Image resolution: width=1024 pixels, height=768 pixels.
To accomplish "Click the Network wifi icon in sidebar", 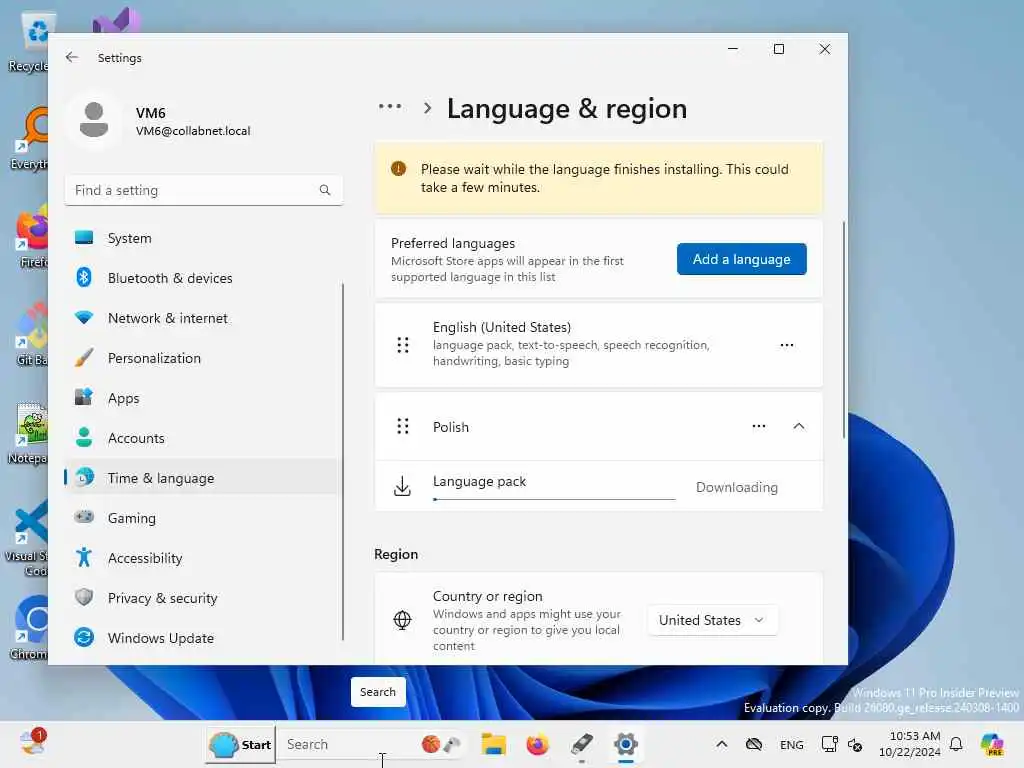I will coord(84,318).
